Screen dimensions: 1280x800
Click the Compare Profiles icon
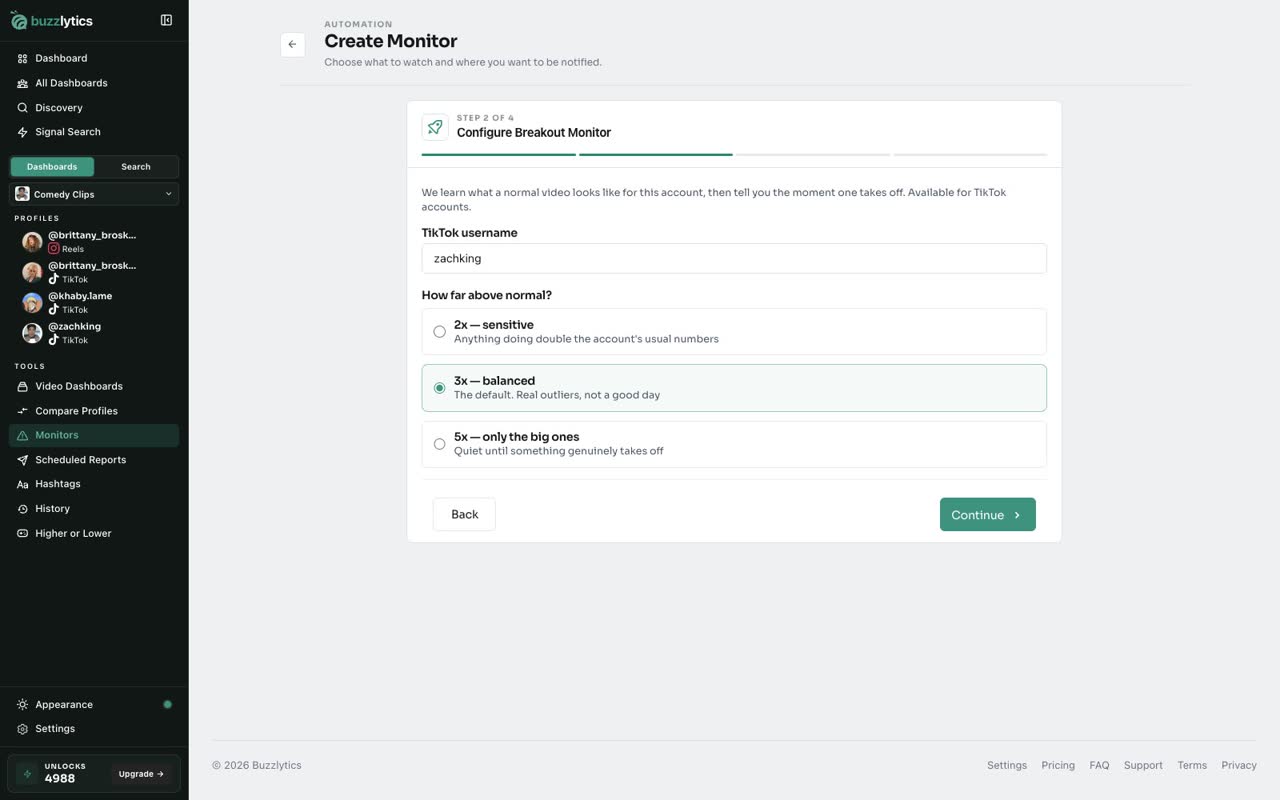click(23, 411)
